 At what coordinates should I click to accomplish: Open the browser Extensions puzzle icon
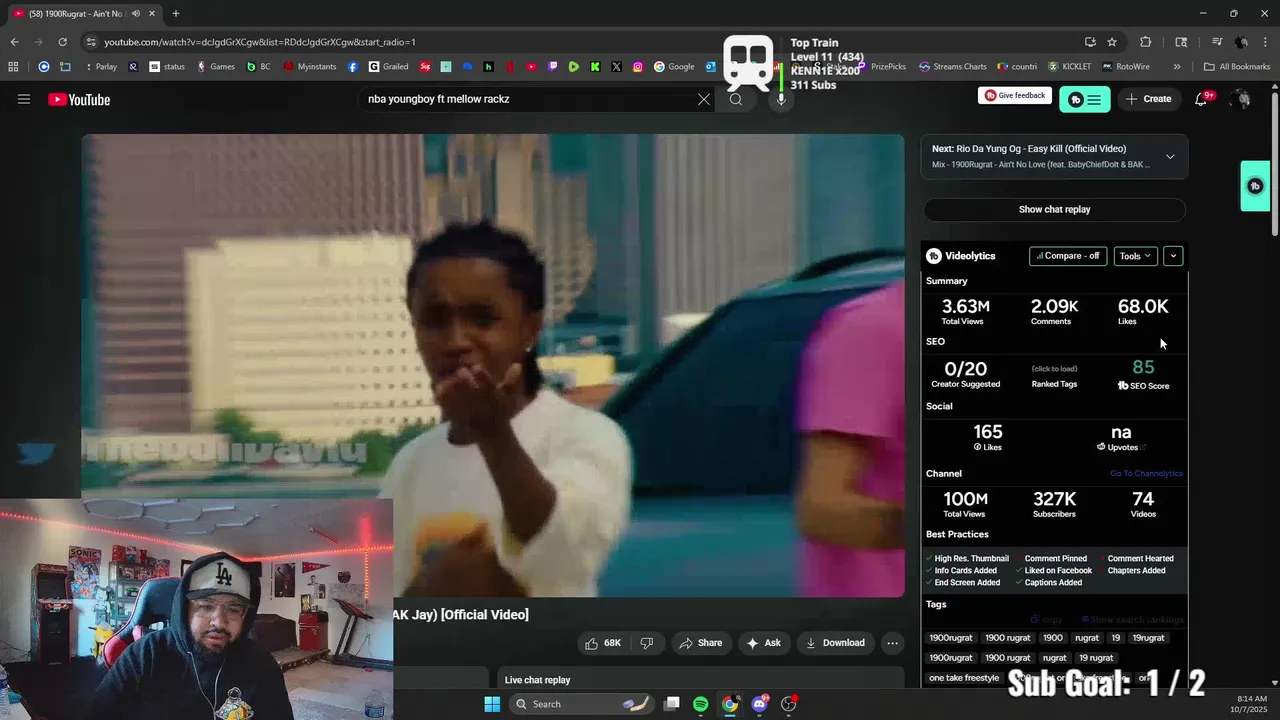pyautogui.click(x=1146, y=42)
